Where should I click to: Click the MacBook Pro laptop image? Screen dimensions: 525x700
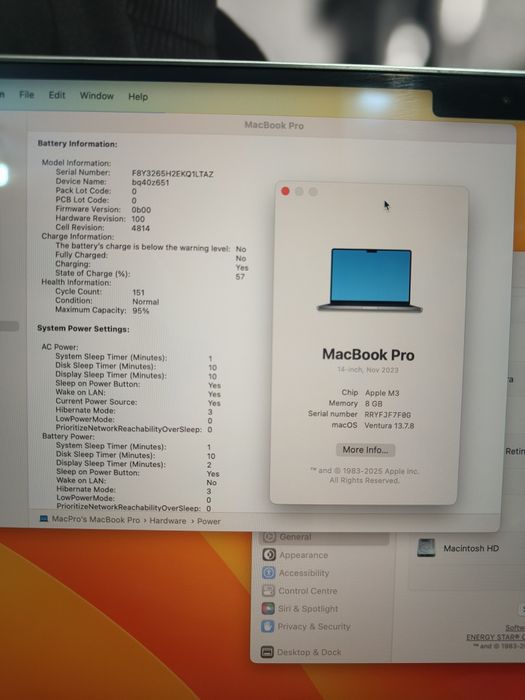click(370, 280)
